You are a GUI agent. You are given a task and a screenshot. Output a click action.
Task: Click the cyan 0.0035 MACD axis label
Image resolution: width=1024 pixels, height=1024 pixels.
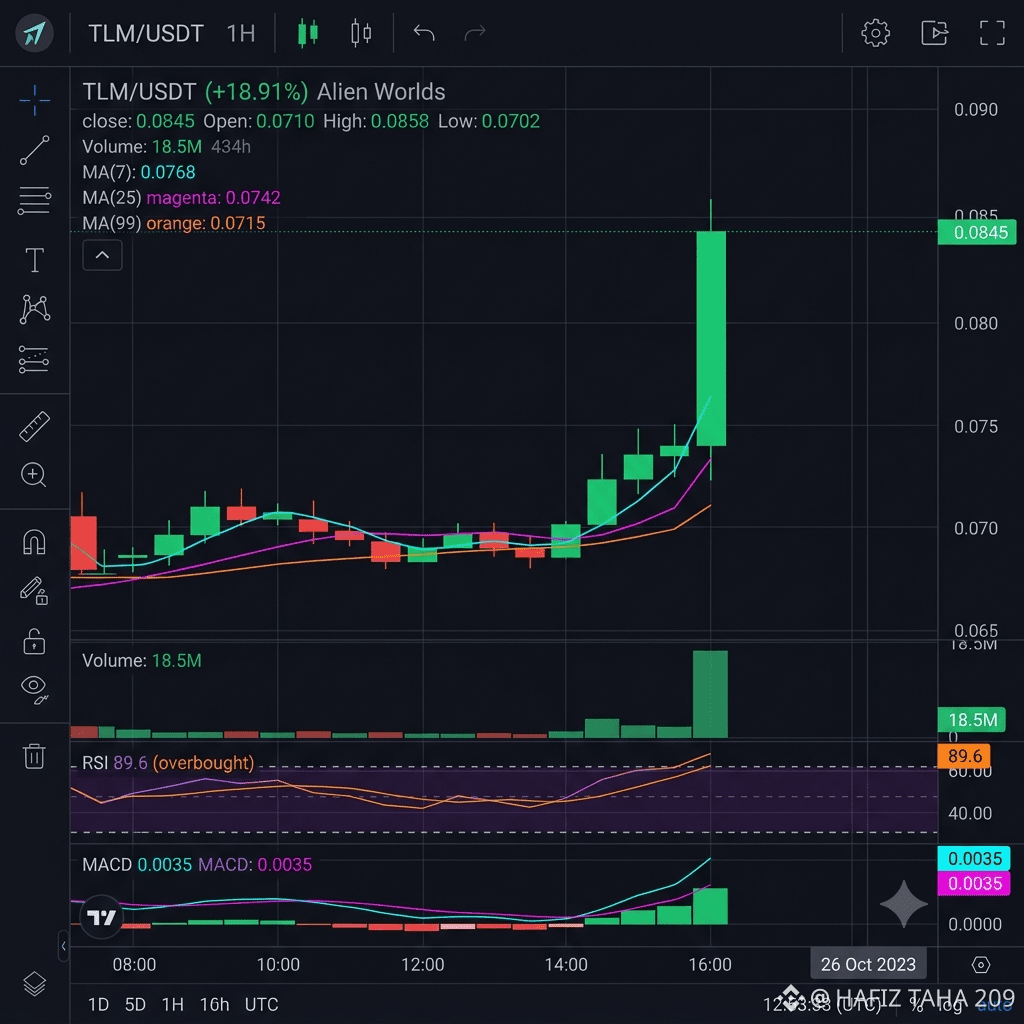tap(974, 858)
